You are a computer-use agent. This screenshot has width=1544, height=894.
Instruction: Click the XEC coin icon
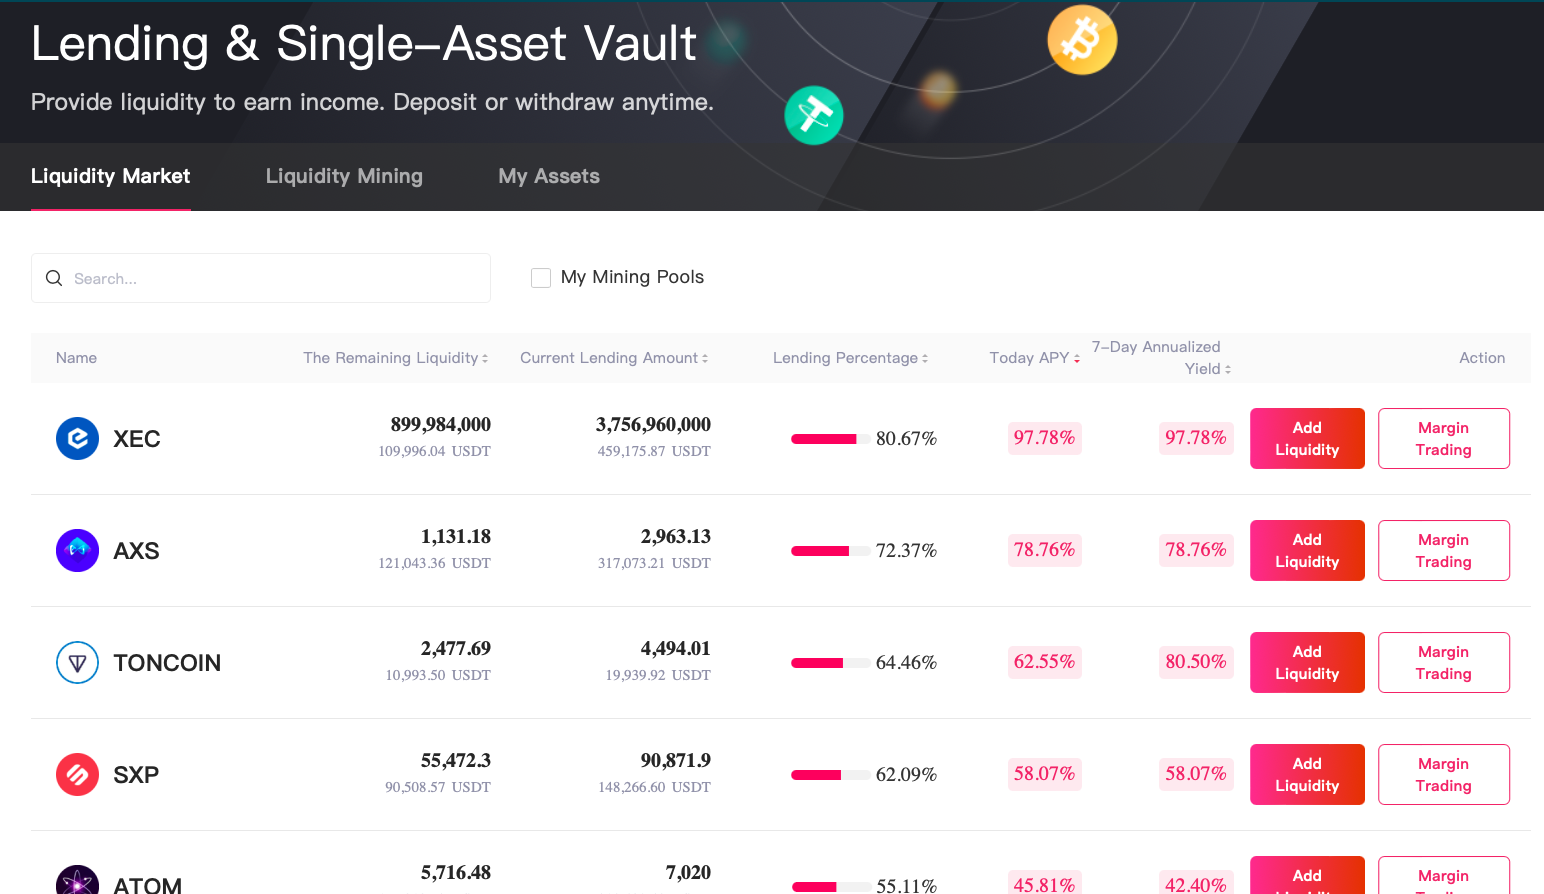coord(77,438)
